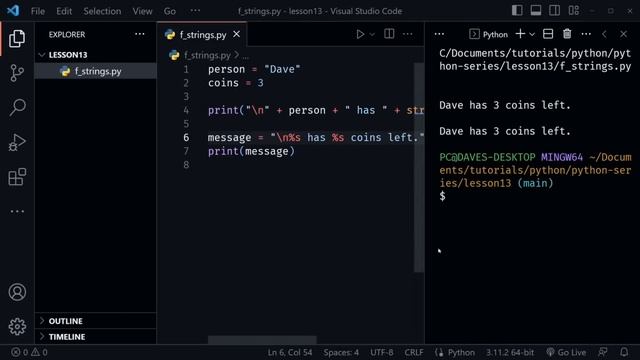Open the Selection menu
Image resolution: width=640 pixels, height=360 pixels.
pos(102,11)
